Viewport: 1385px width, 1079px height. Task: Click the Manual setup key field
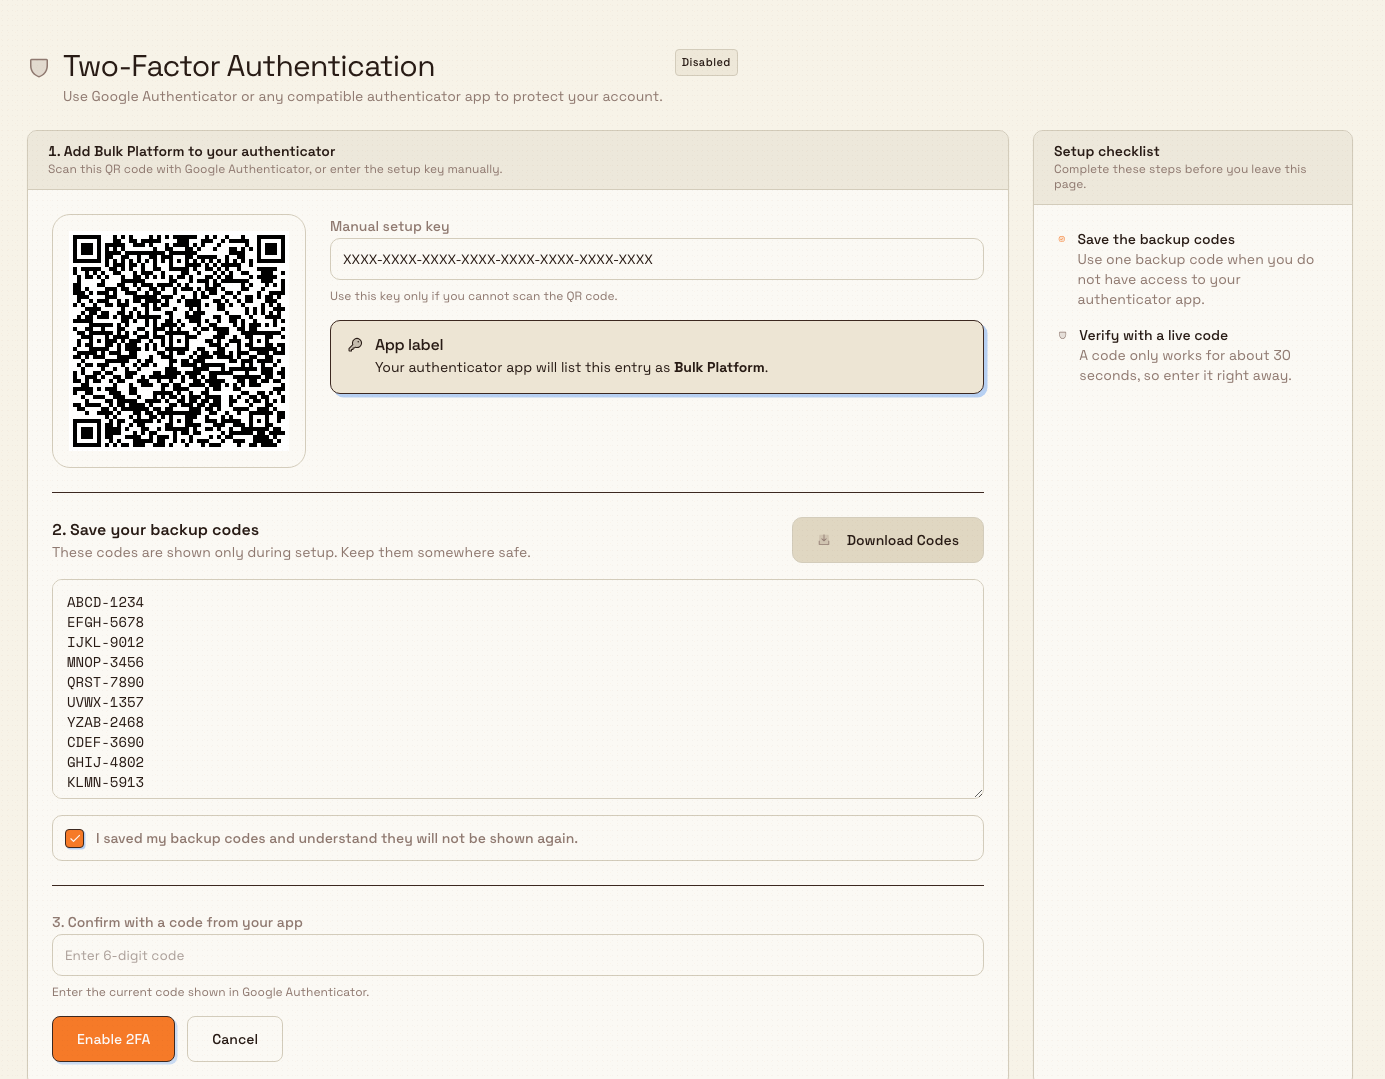657,259
